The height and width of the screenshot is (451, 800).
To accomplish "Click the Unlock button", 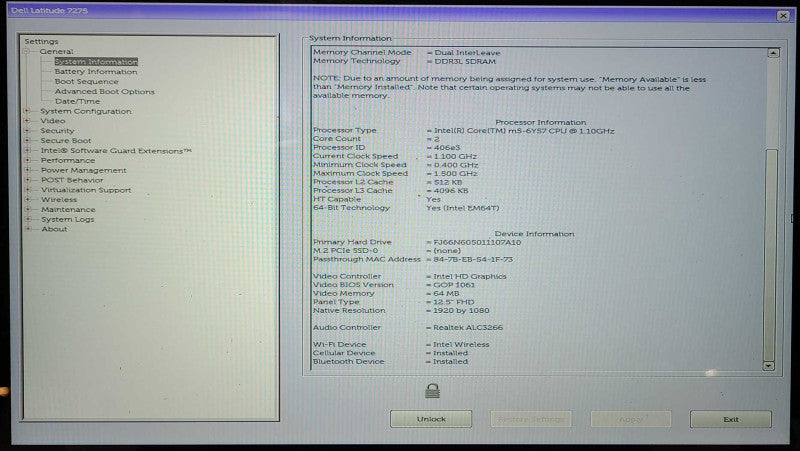I will point(431,419).
